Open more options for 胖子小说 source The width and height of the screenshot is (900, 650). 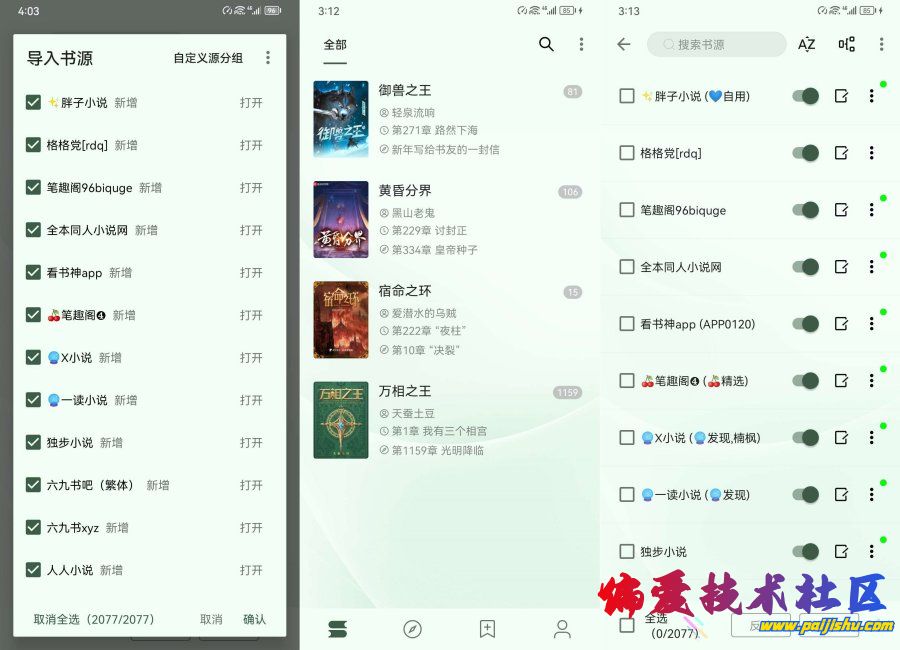pyautogui.click(x=871, y=96)
